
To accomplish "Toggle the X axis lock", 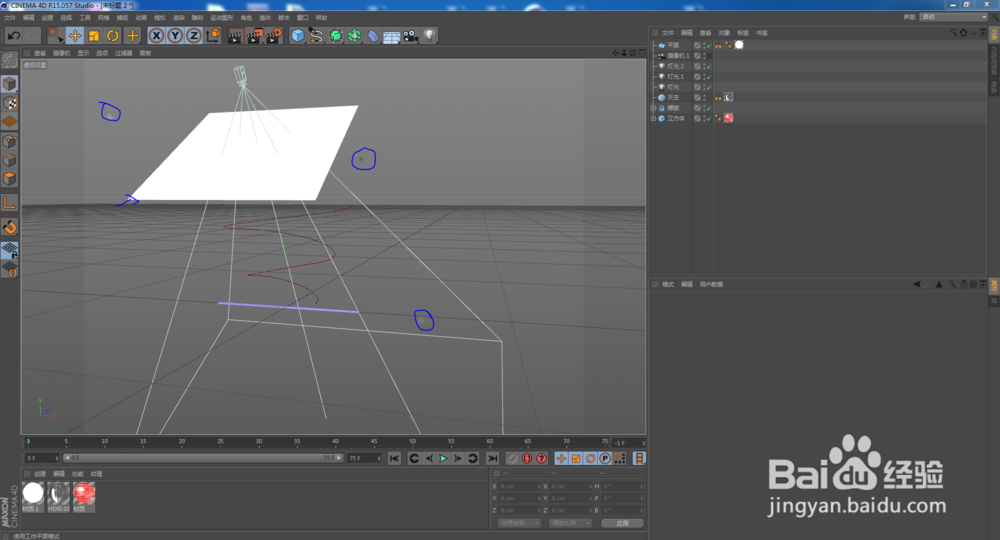I will pyautogui.click(x=156, y=36).
